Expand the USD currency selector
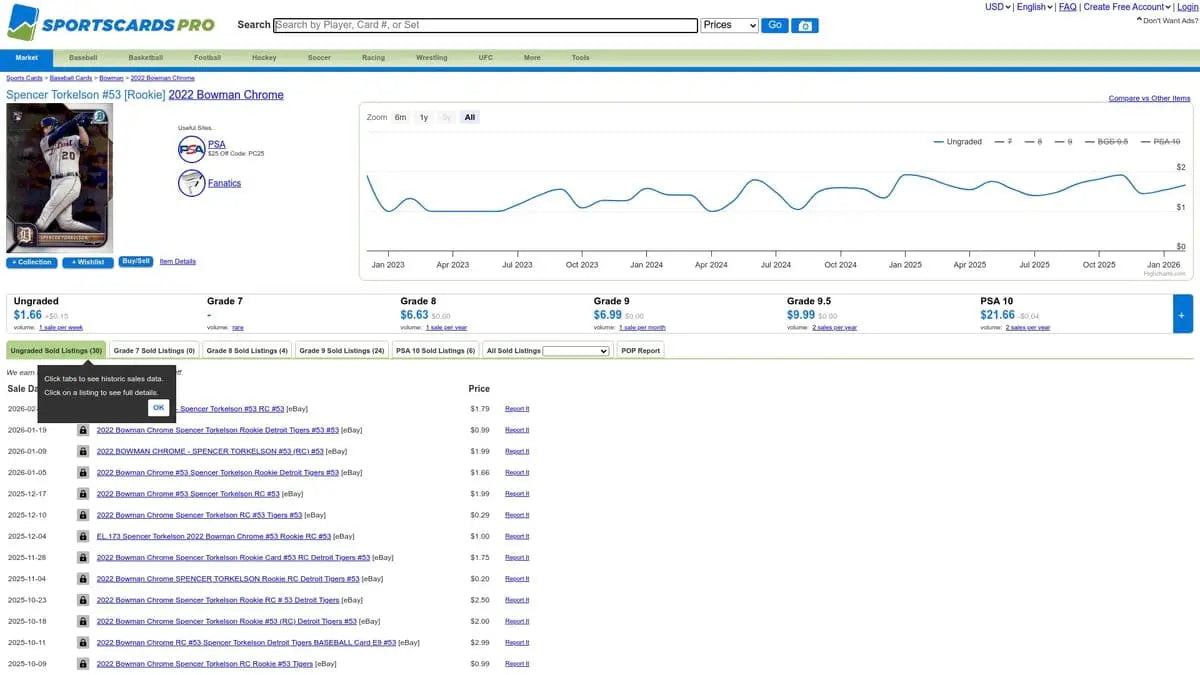Image resolution: width=1200 pixels, height=675 pixels. coord(997,7)
